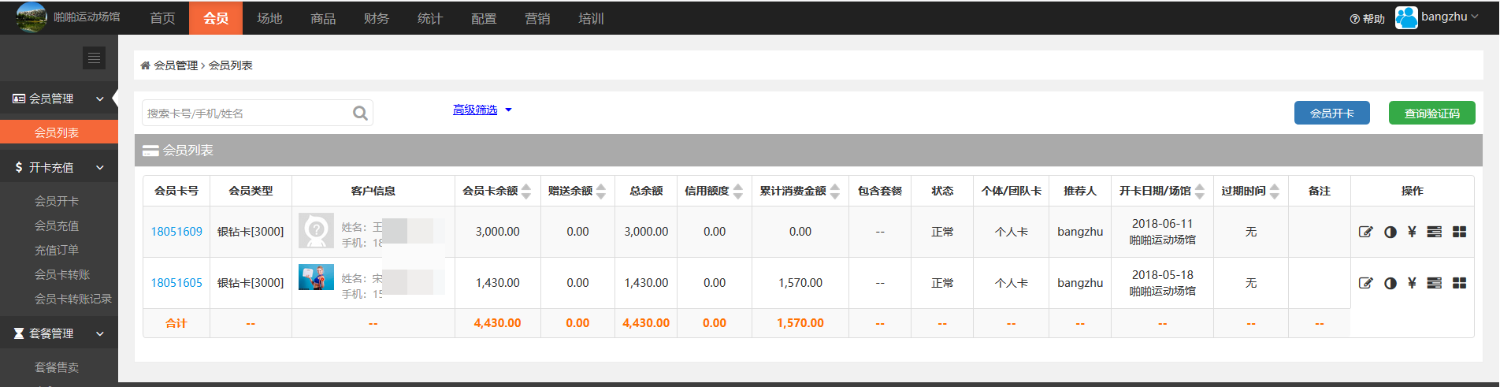The image size is (1500, 387).
Task: Open the 统计 top menu
Action: [430, 18]
